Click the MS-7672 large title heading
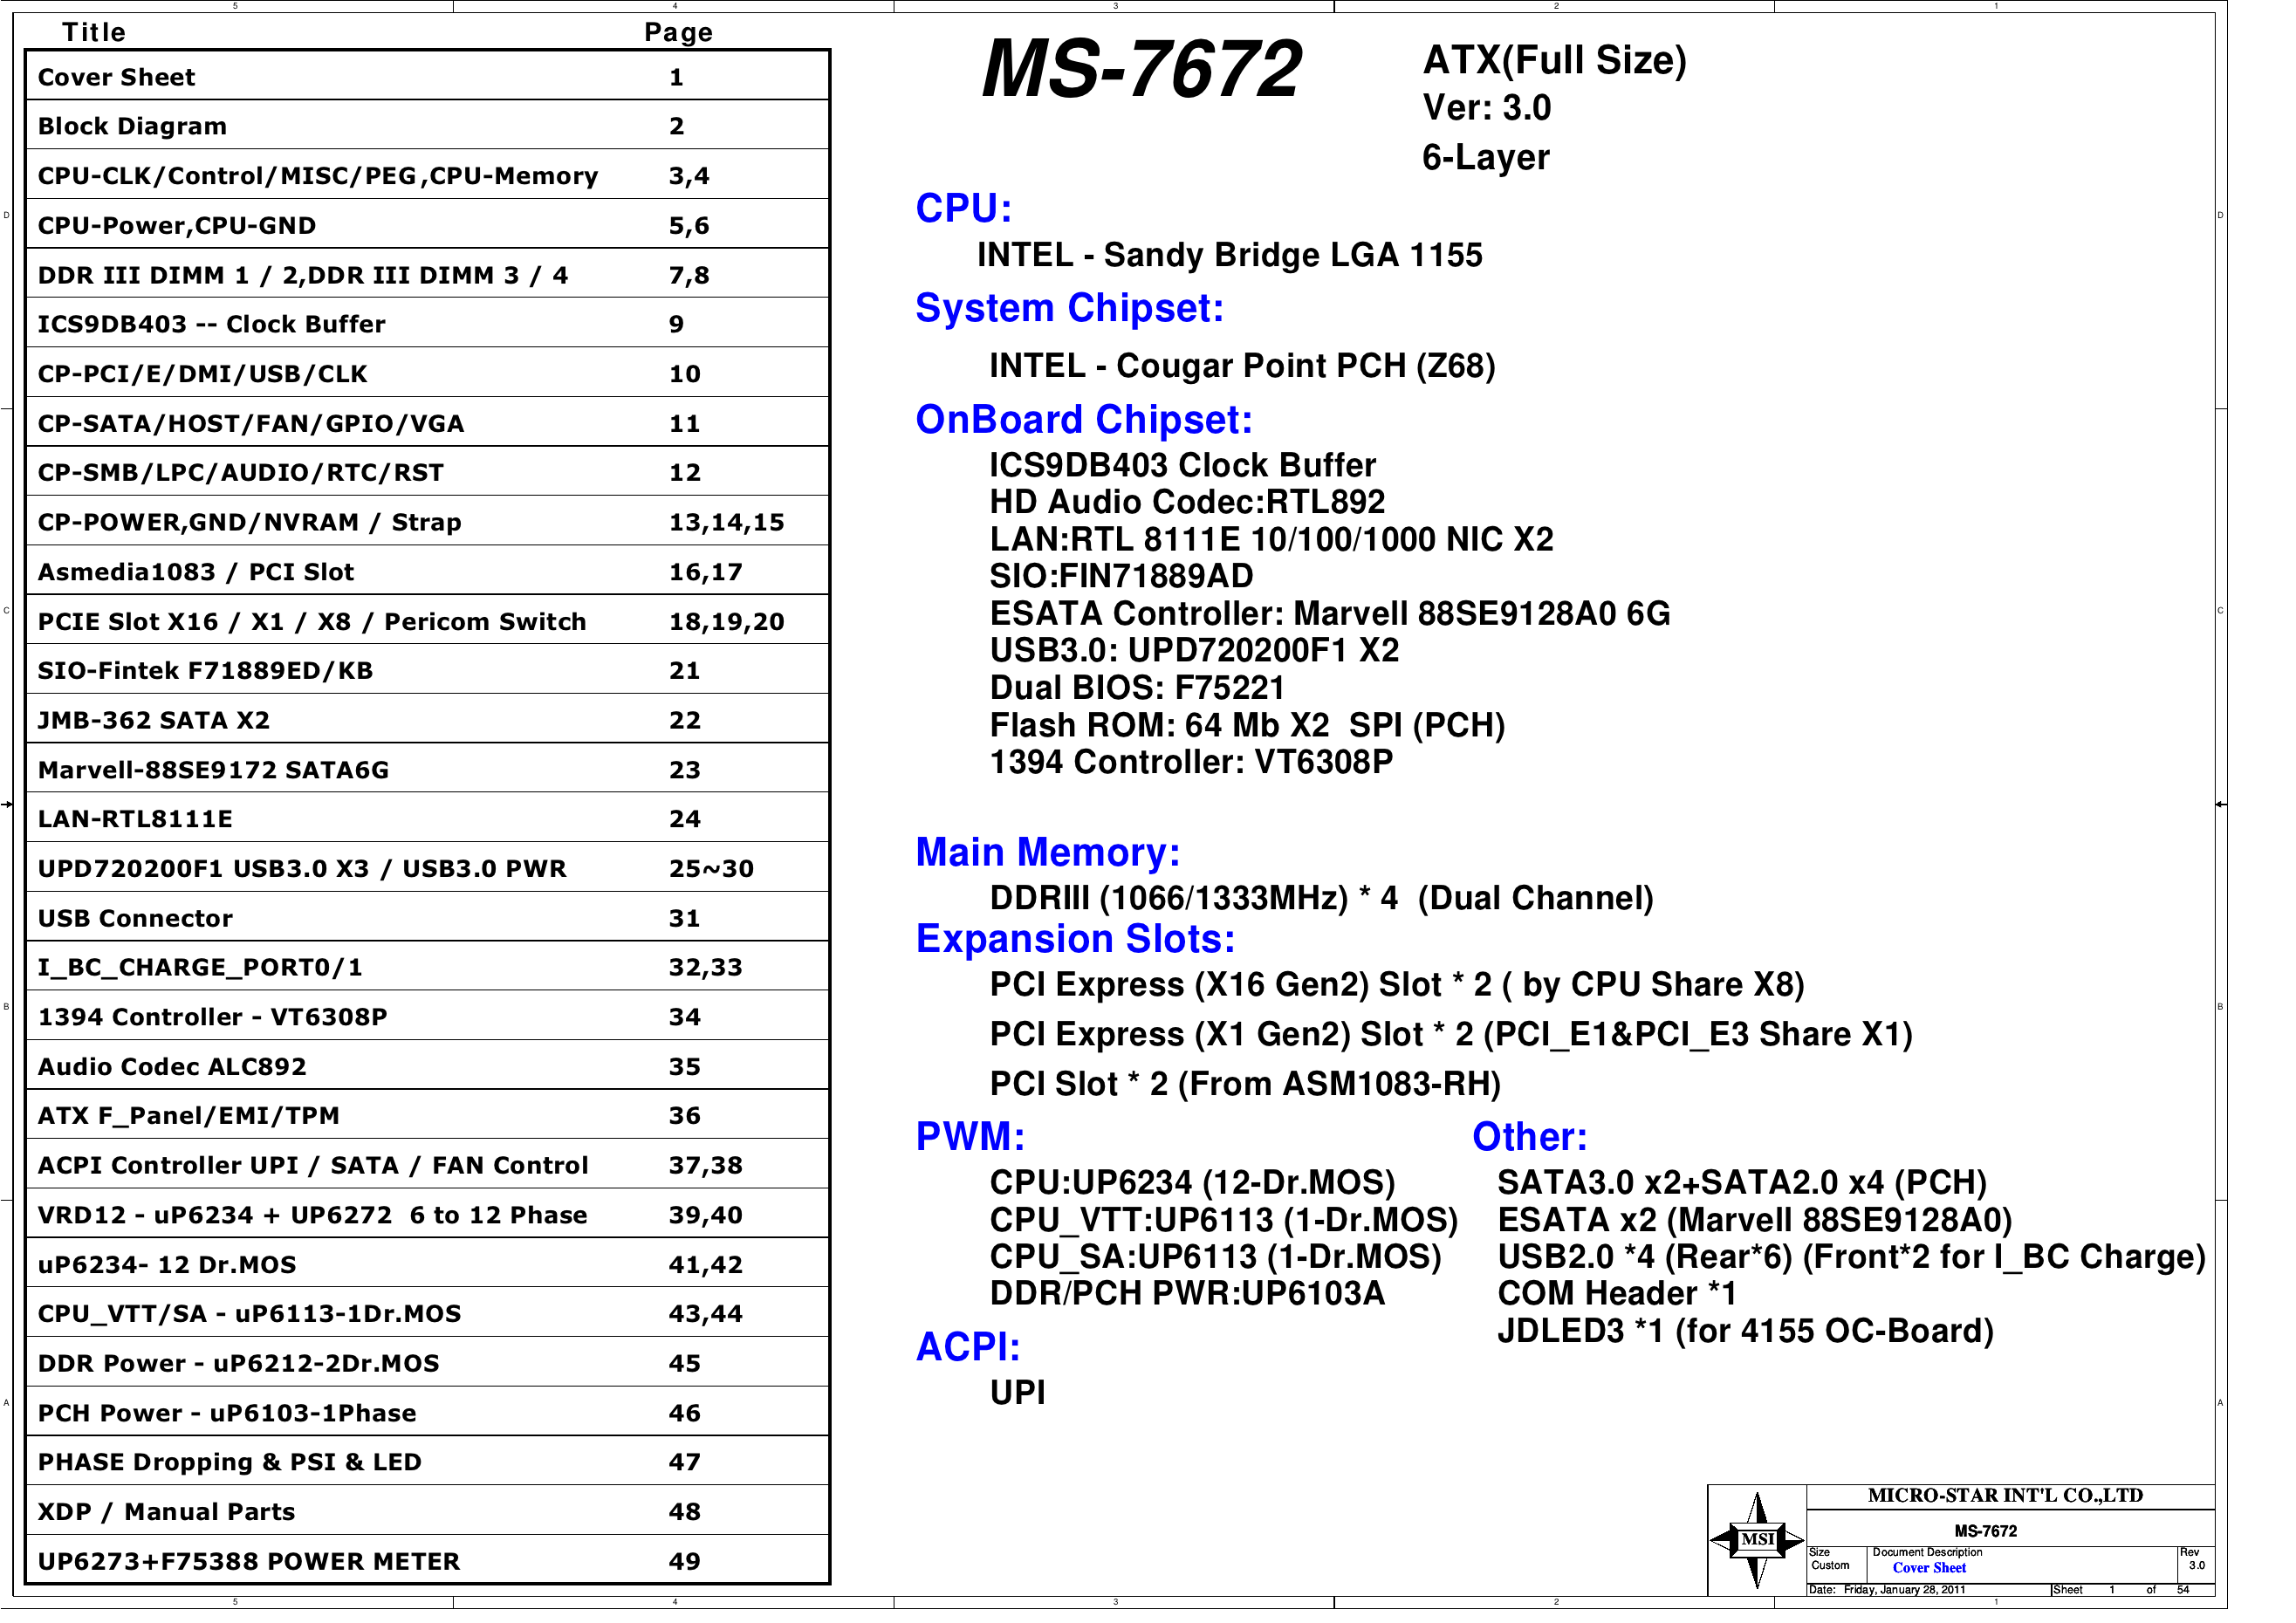Screen dimensions: 2296x1623 click(1141, 69)
